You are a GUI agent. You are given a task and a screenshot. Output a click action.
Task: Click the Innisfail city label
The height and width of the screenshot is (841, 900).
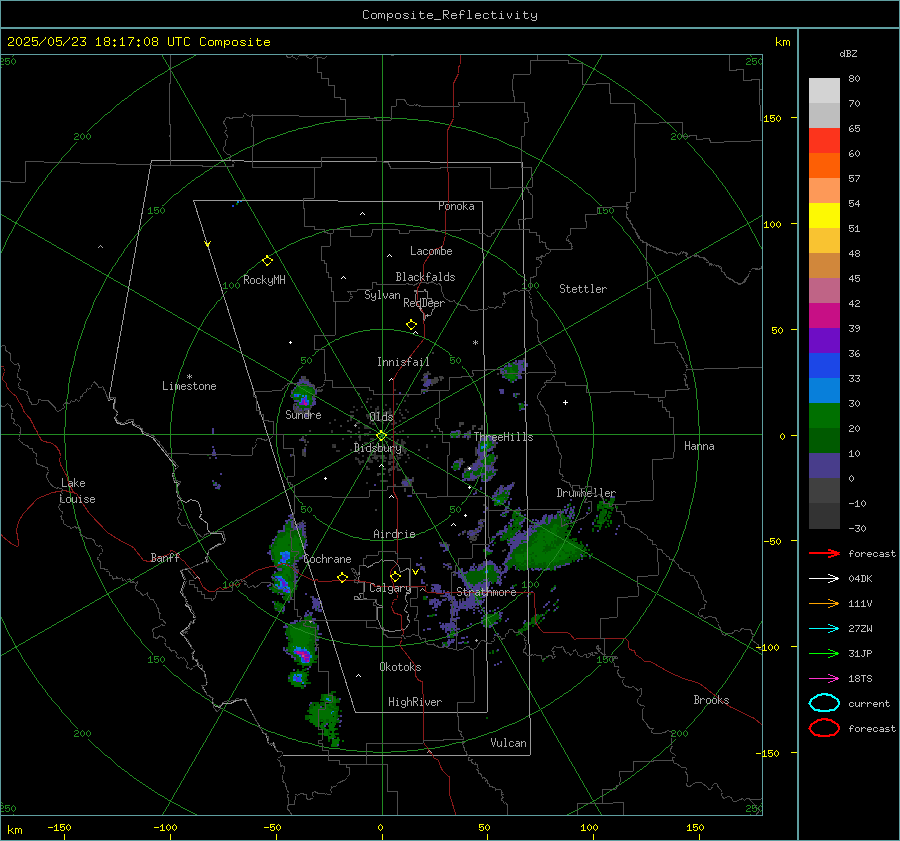click(403, 362)
